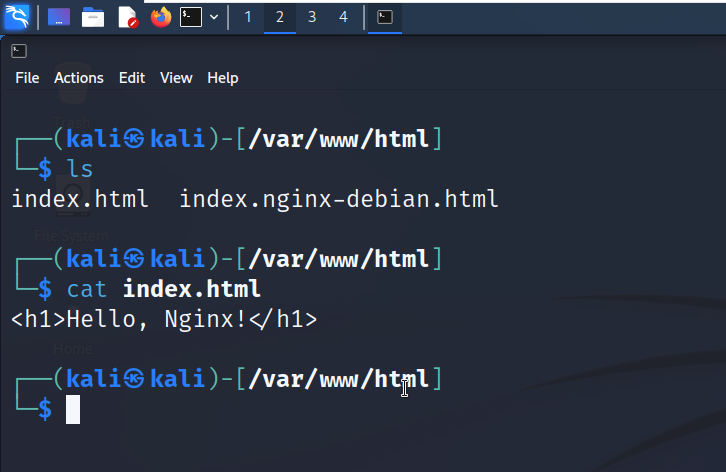
Task: Launch the text editor panel icon
Action: coord(127,18)
